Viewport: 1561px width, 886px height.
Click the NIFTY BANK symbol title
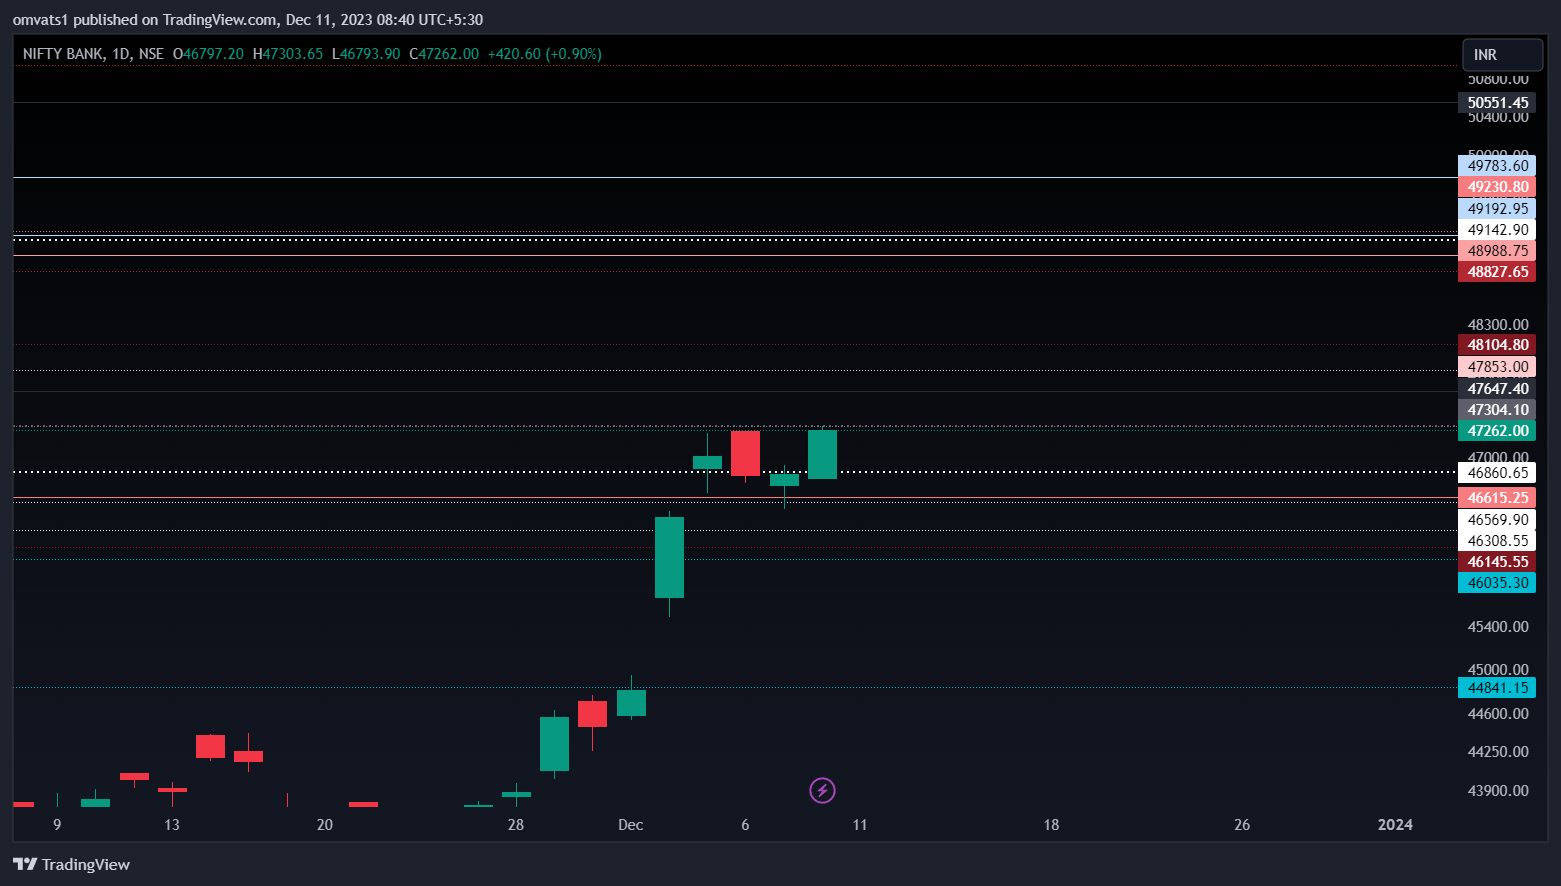[x=63, y=54]
